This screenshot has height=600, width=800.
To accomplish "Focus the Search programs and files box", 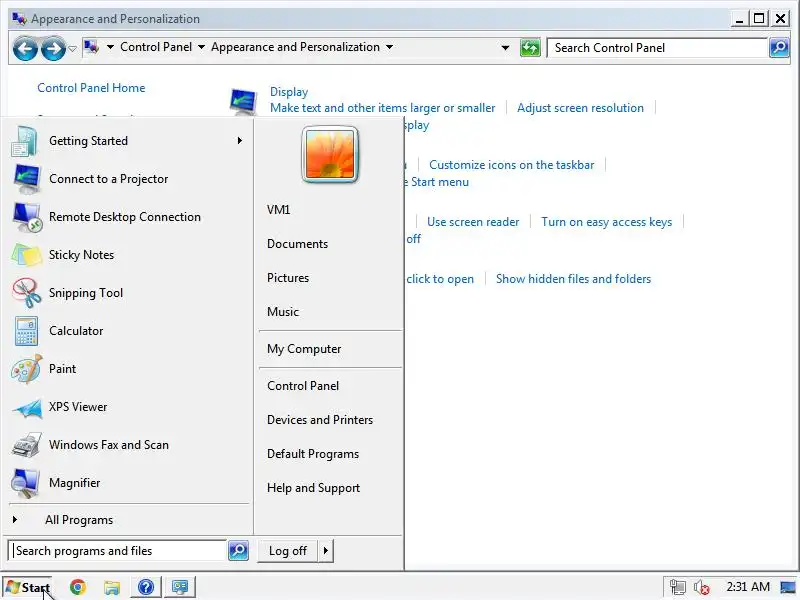I will [117, 551].
